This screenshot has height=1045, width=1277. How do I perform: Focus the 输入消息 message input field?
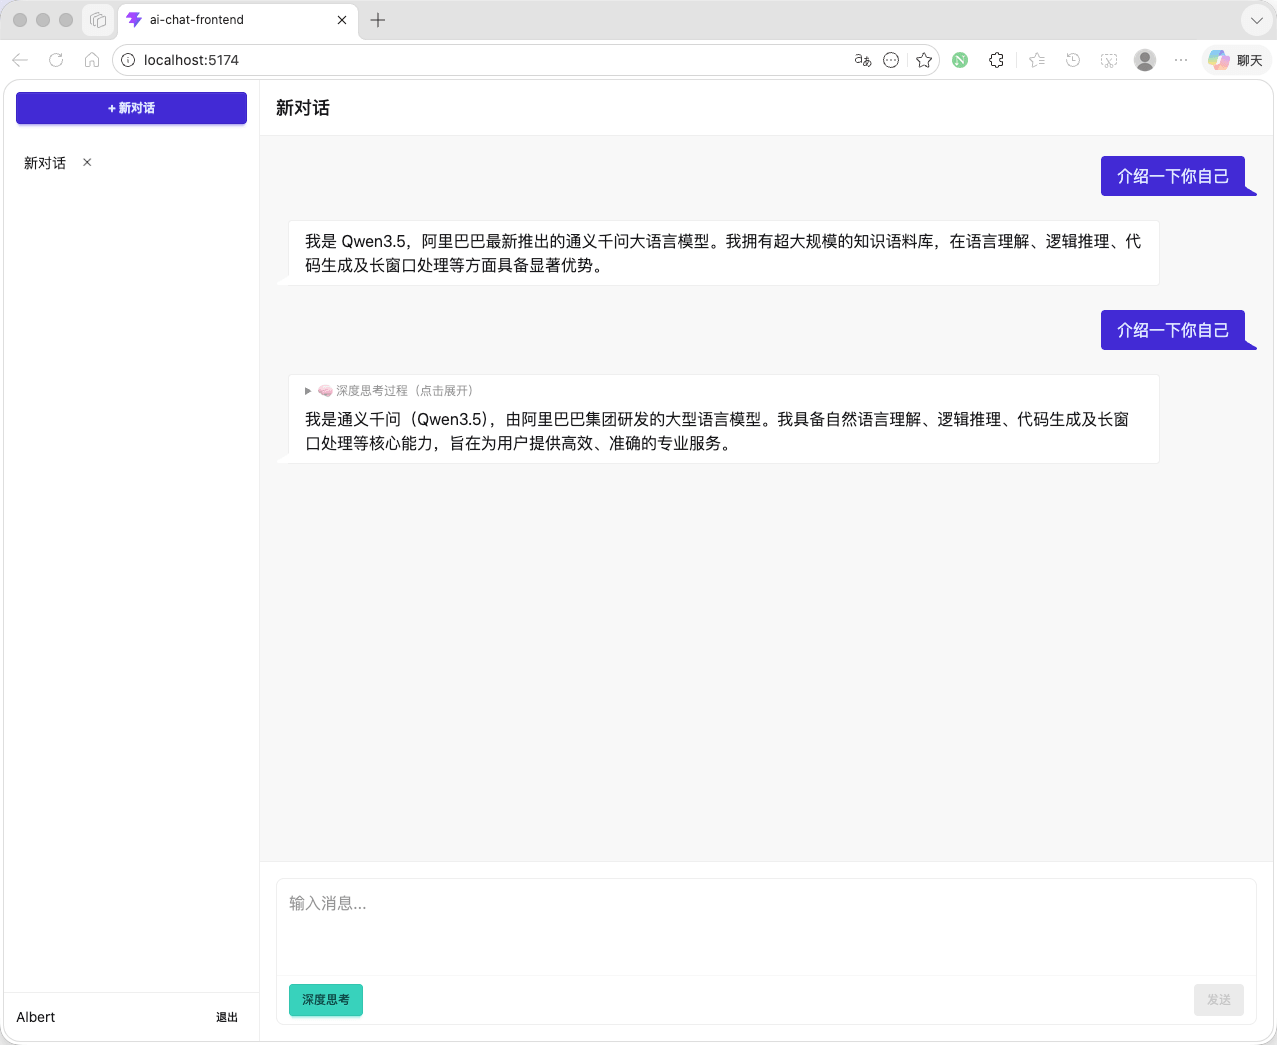[x=766, y=926]
